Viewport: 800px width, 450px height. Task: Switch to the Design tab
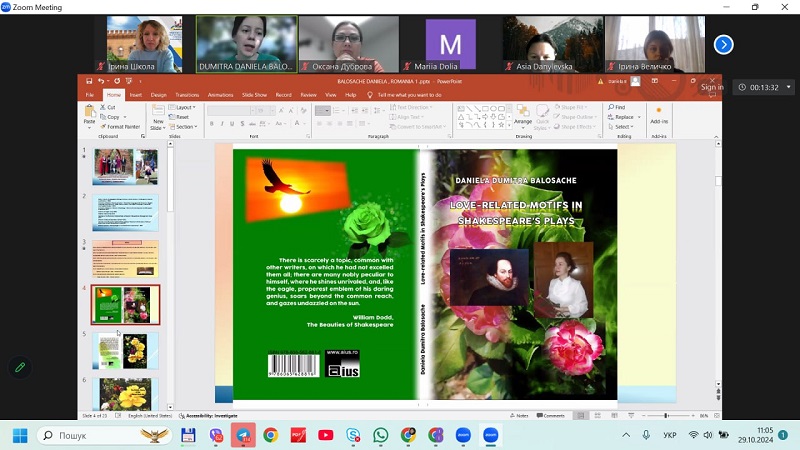point(158,95)
